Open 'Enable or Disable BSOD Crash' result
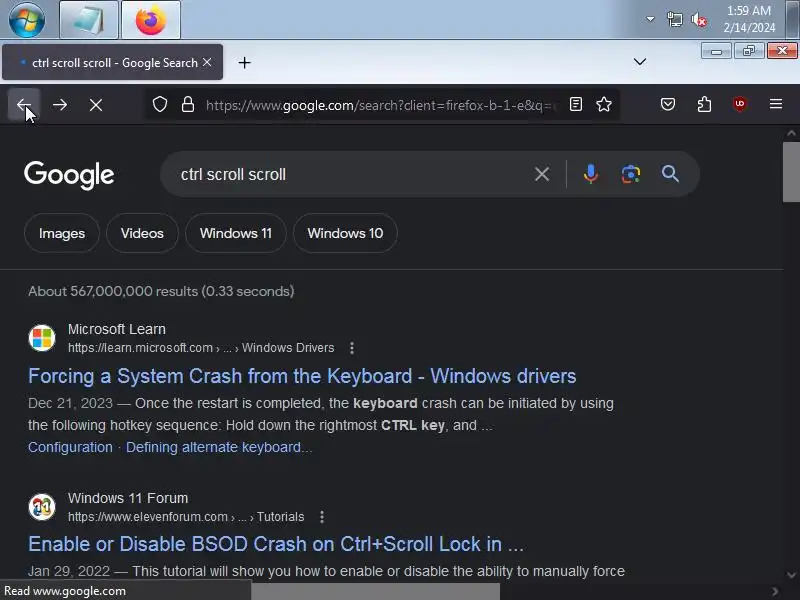Screen dimensions: 800x600 click(276, 544)
